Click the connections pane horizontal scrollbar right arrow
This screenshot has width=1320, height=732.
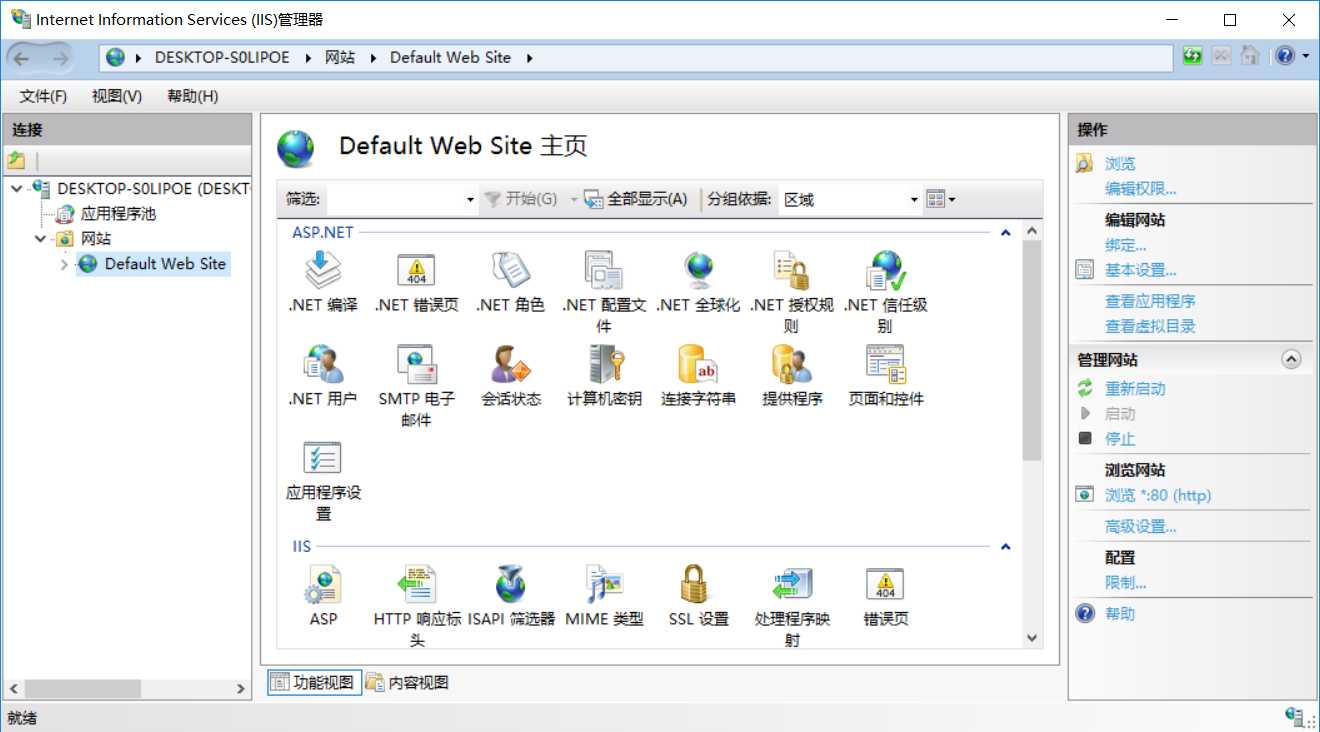[241, 689]
